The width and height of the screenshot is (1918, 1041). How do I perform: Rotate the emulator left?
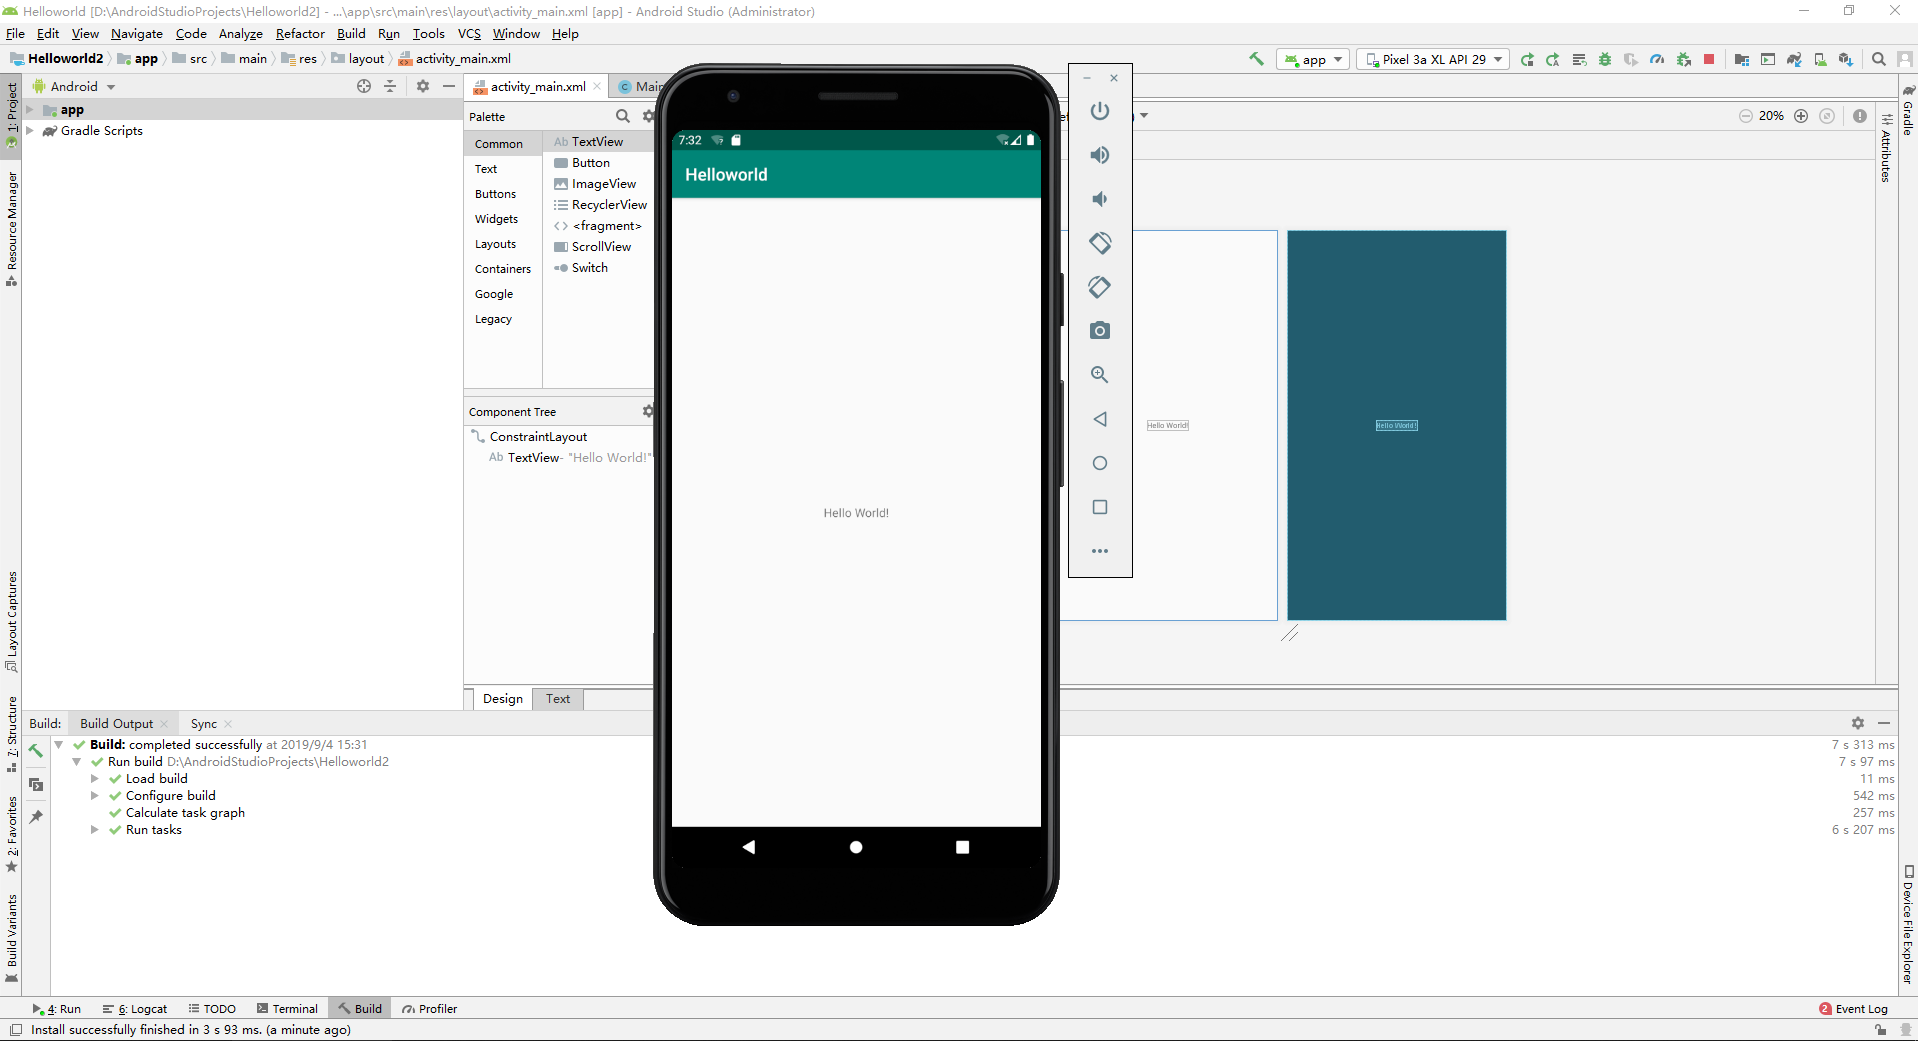(x=1100, y=243)
